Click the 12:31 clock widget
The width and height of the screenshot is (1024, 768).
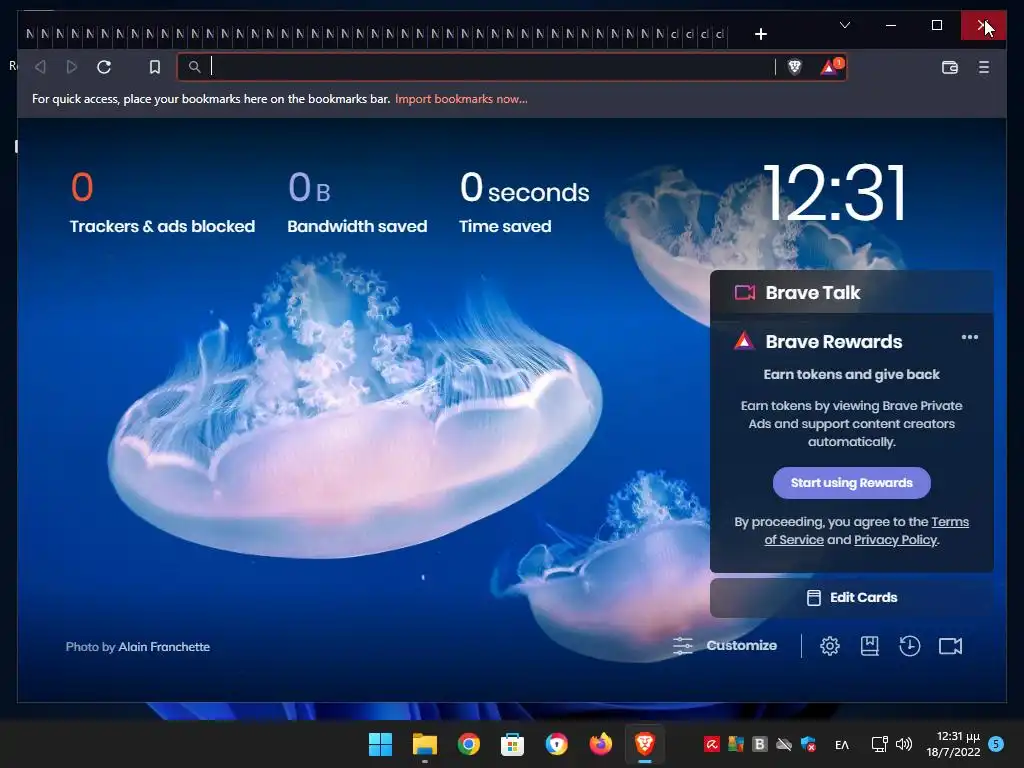pyautogui.click(x=835, y=193)
